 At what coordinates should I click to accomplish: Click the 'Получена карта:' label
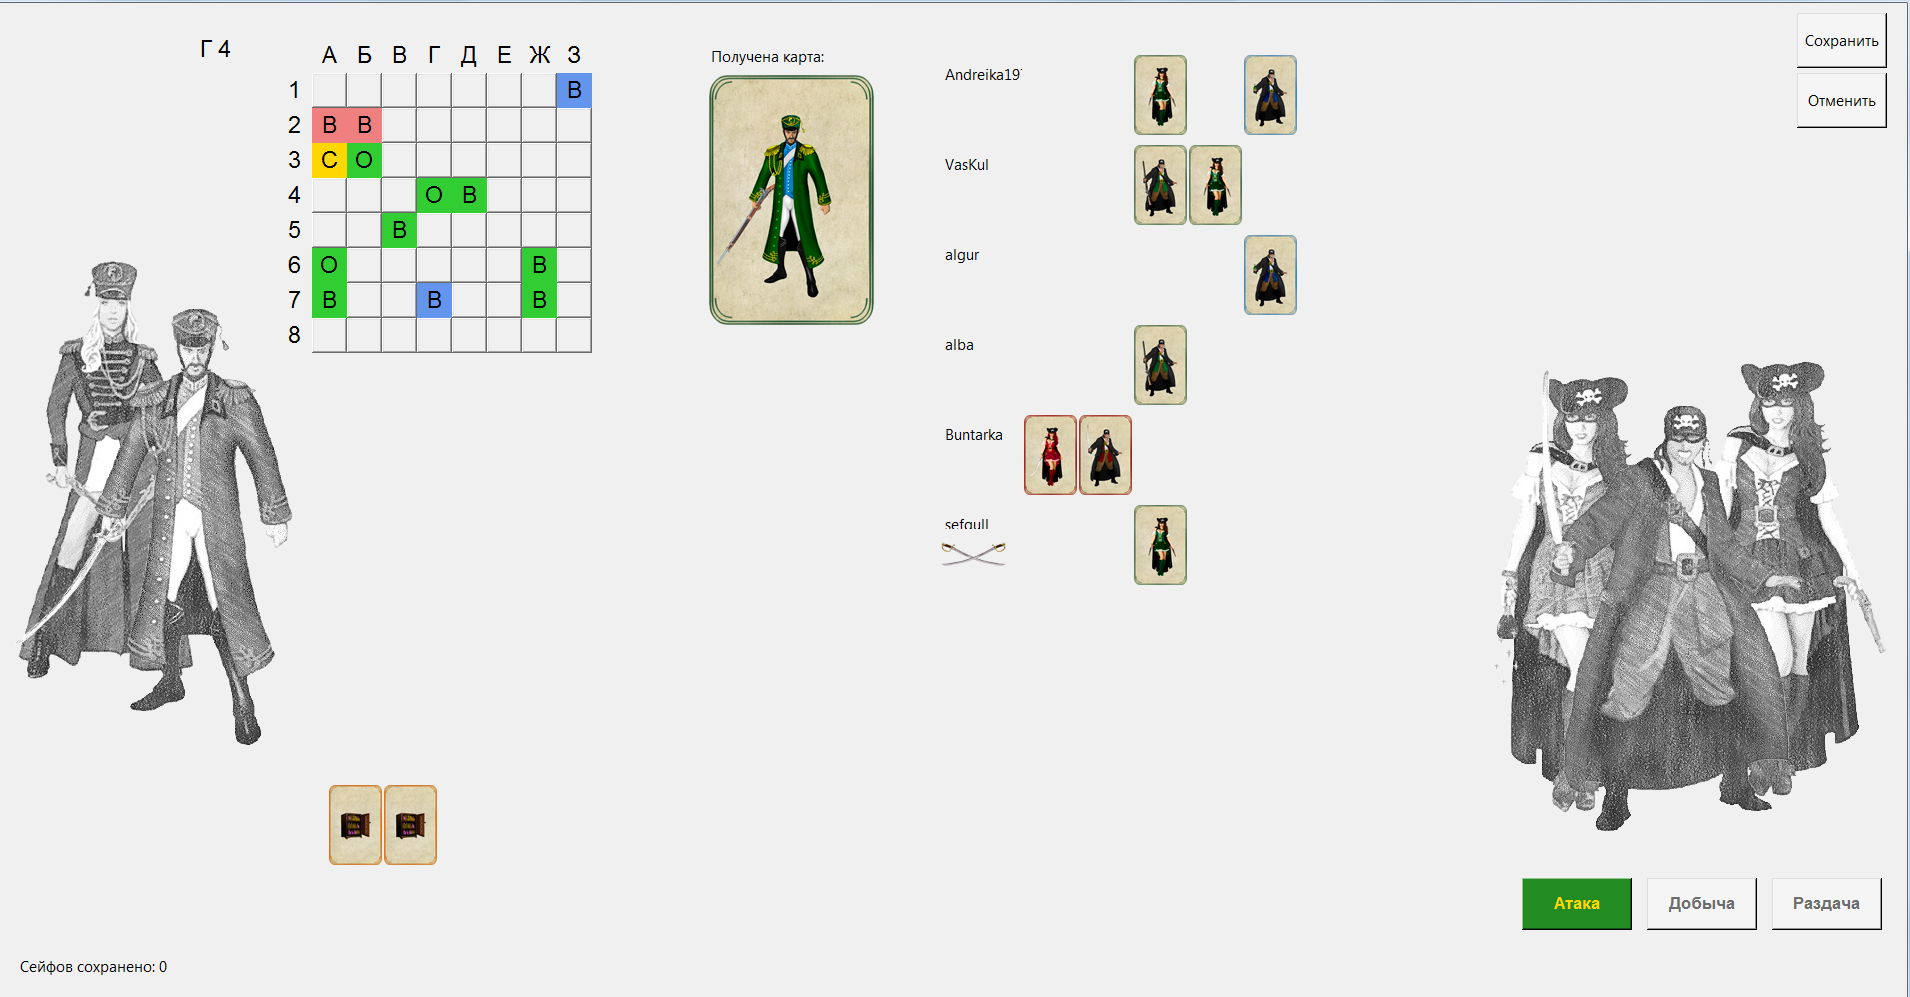click(x=768, y=57)
